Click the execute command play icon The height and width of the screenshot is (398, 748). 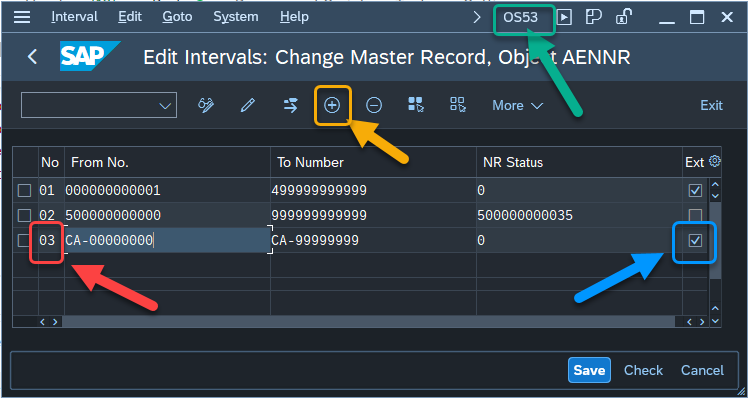tap(564, 18)
